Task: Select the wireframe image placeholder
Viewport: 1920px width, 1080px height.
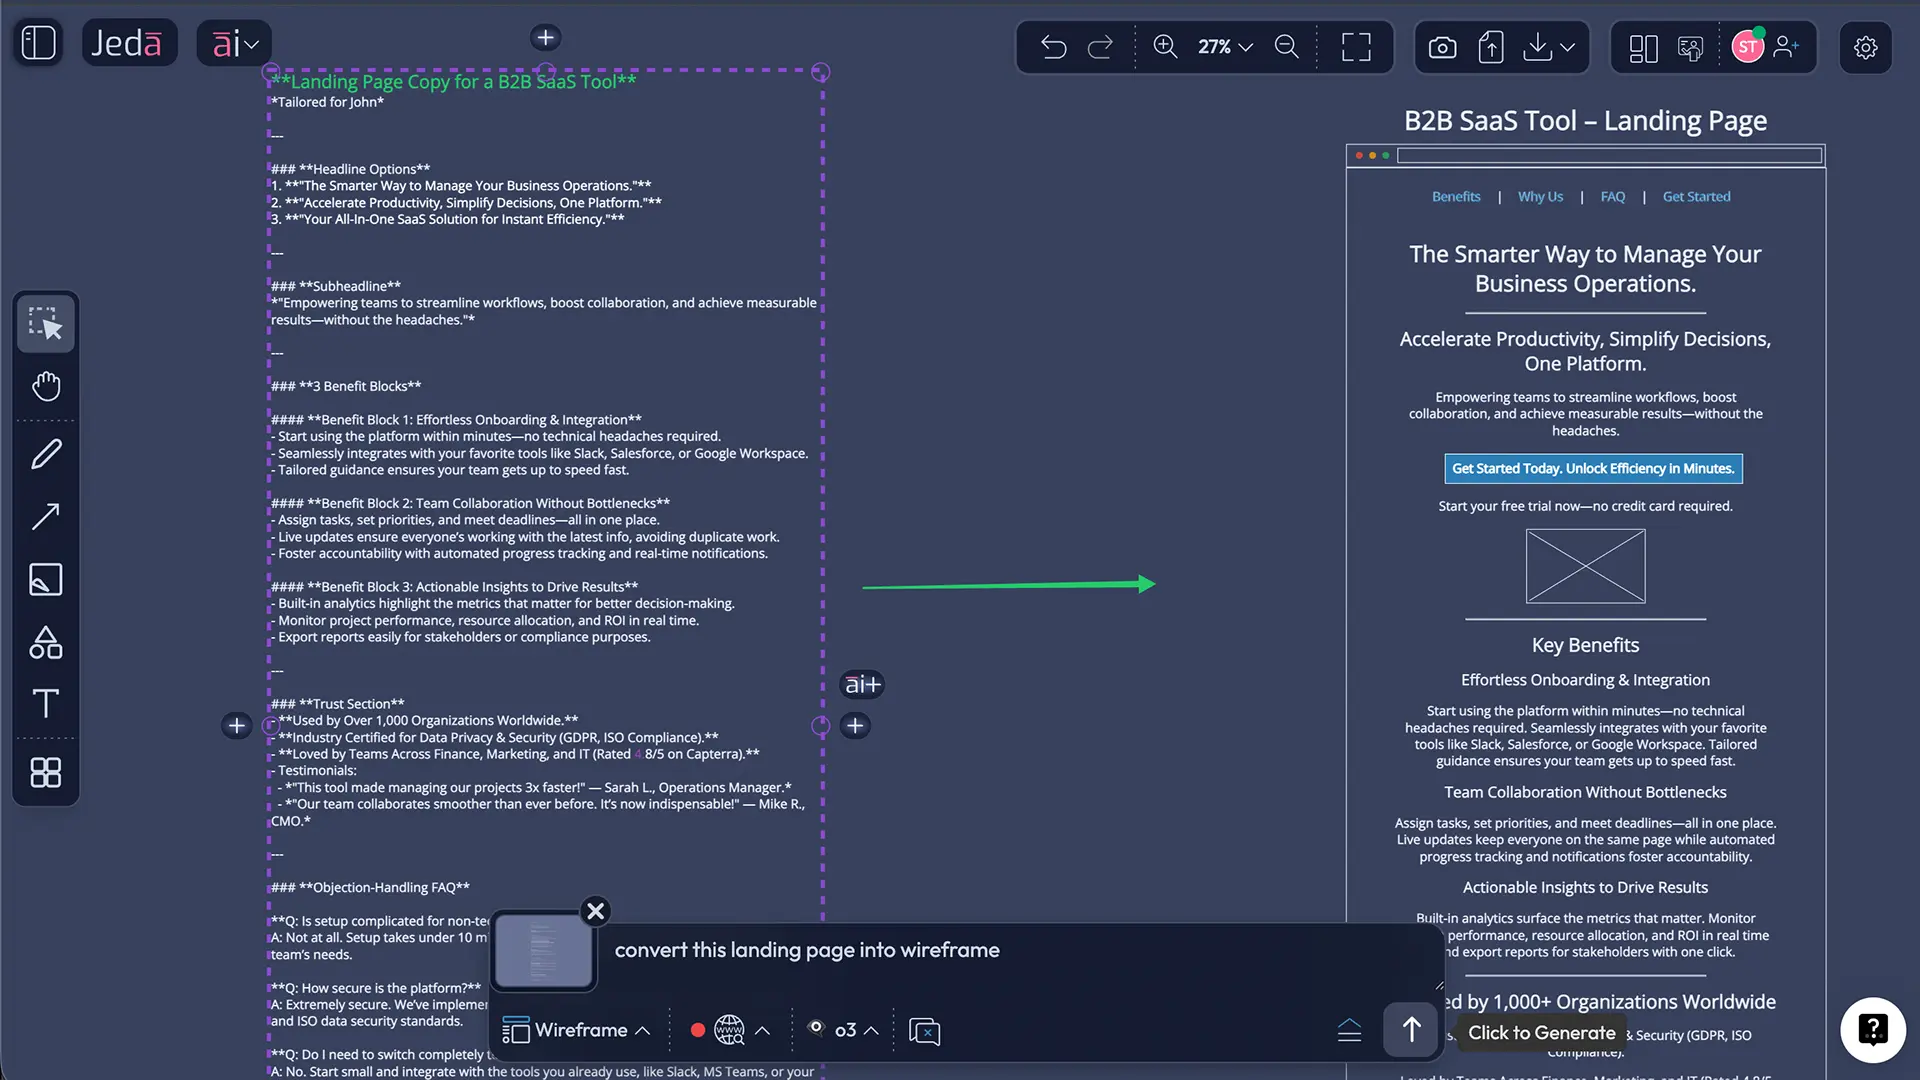Action: click(1585, 566)
